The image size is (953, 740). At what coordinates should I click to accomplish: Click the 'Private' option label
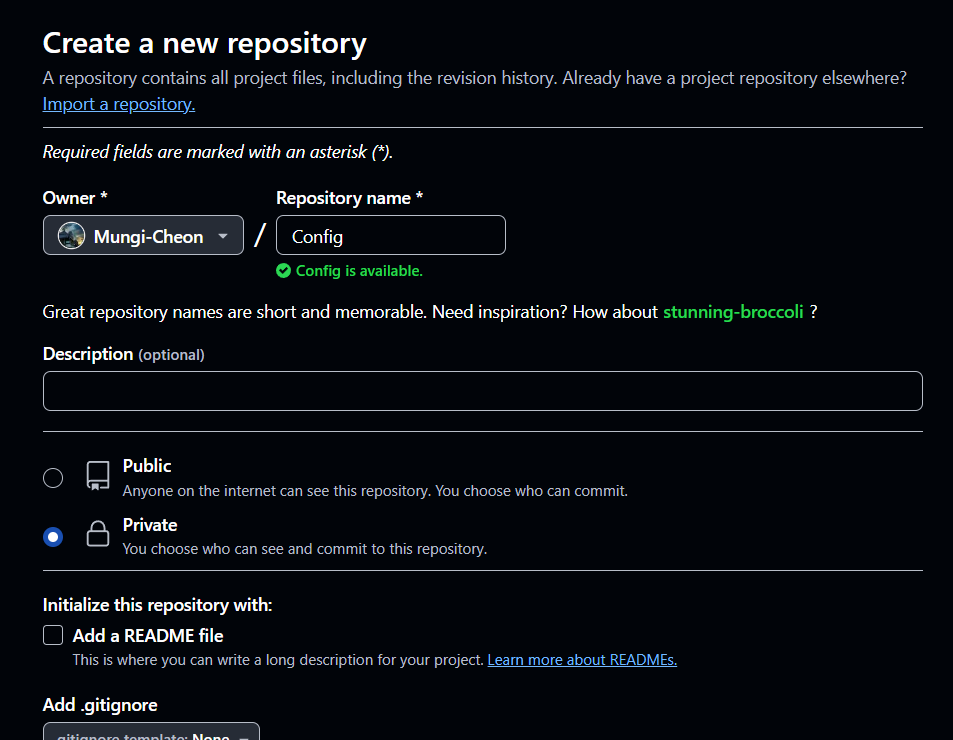[x=150, y=525]
